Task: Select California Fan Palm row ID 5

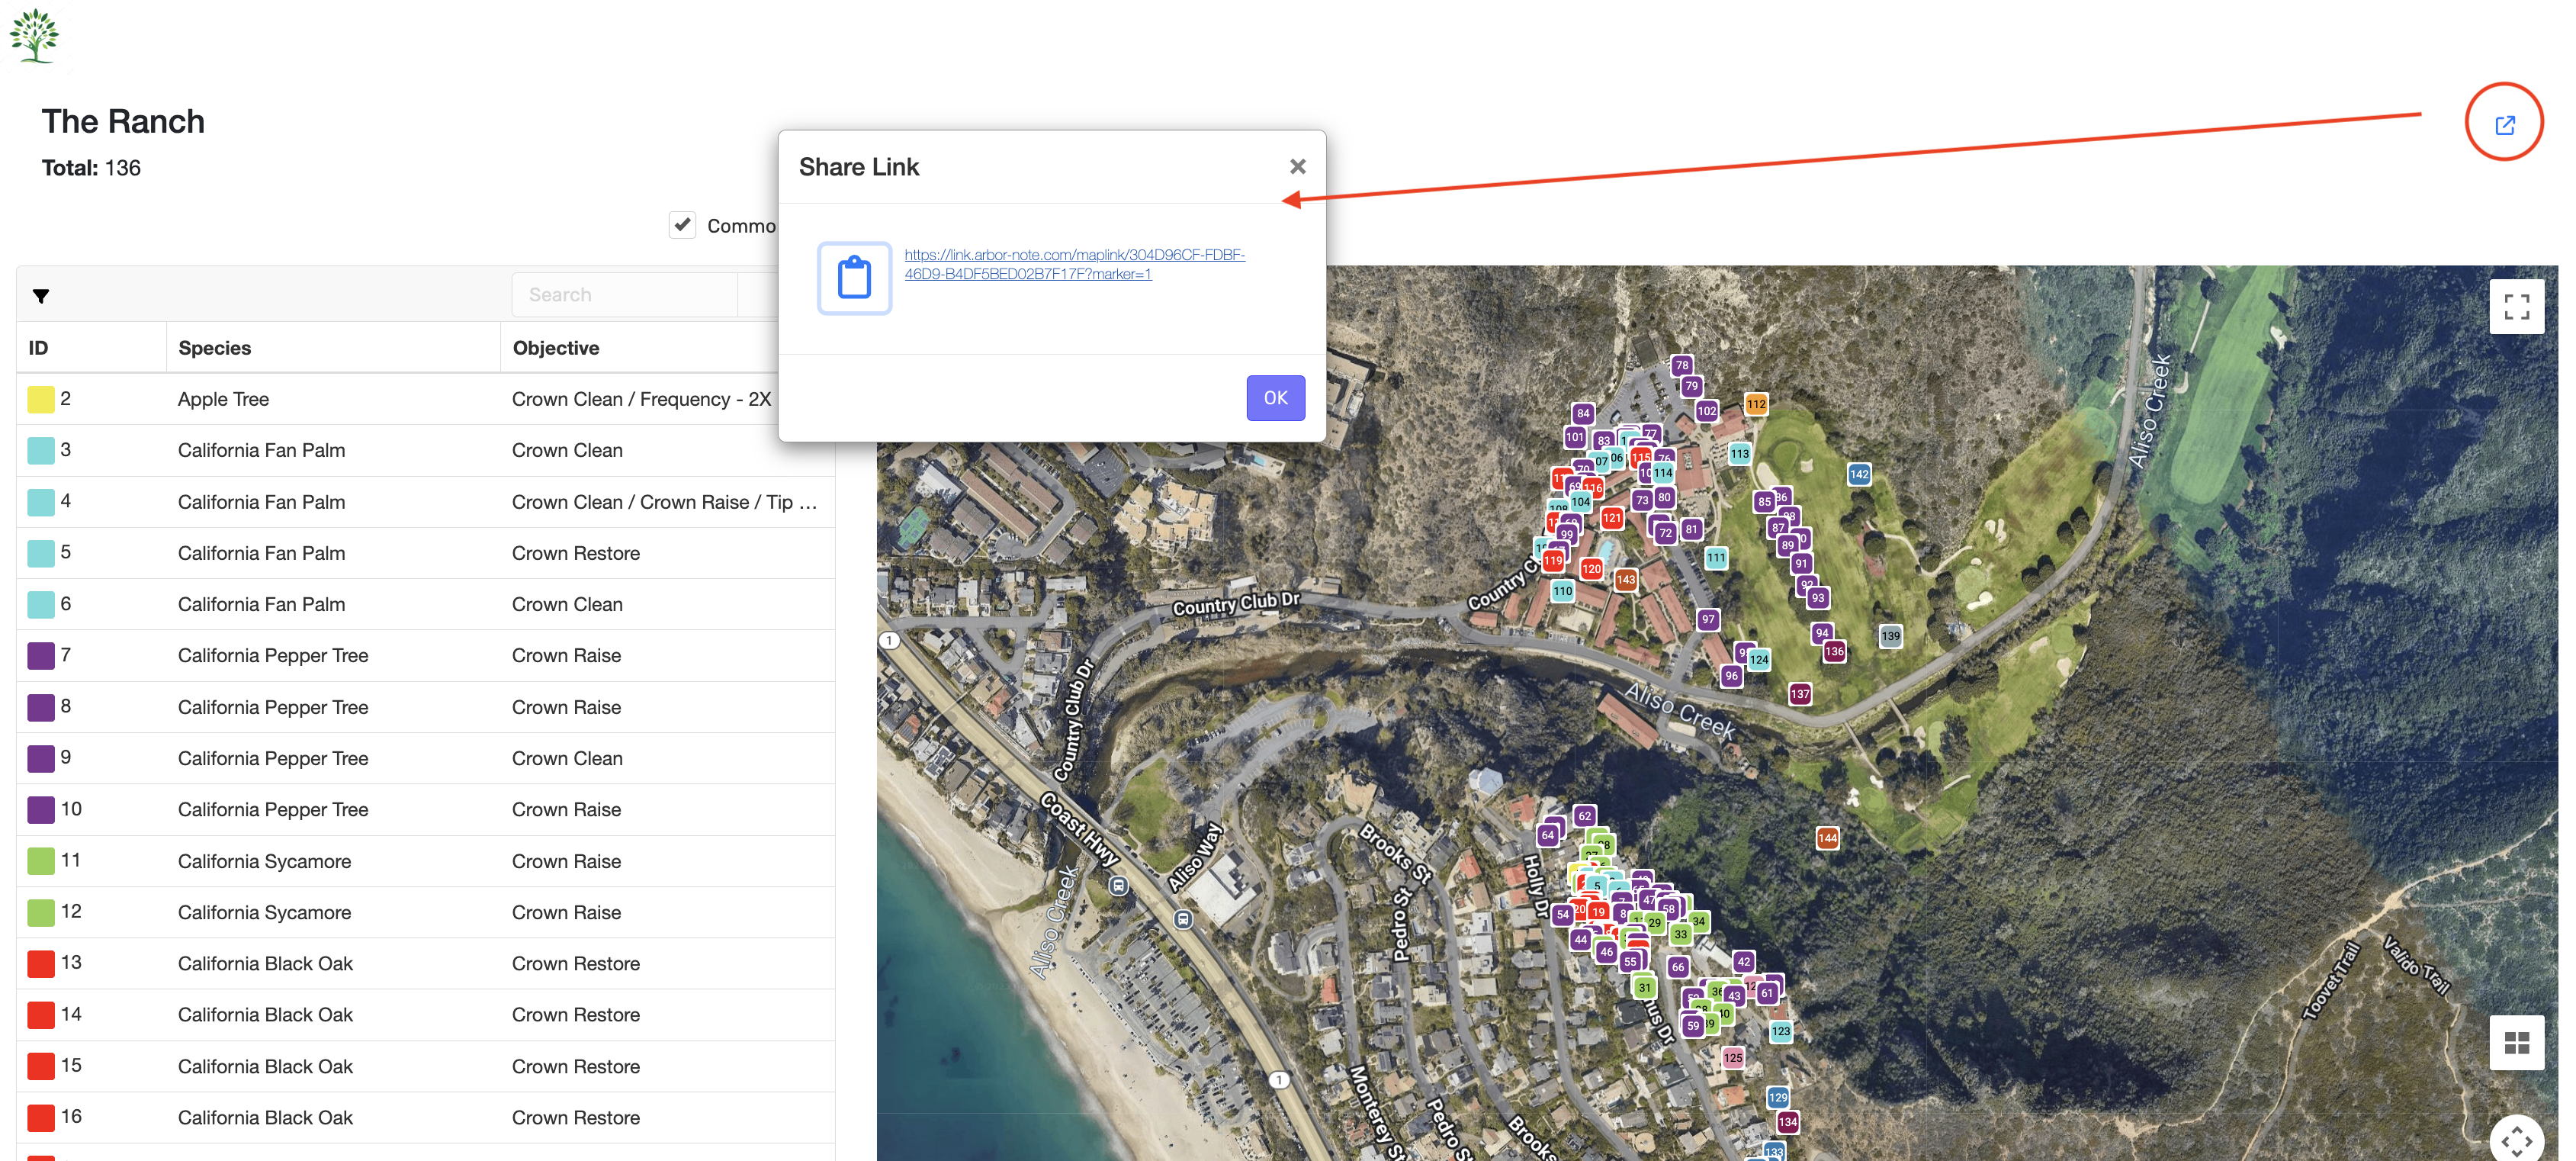Action: point(425,553)
